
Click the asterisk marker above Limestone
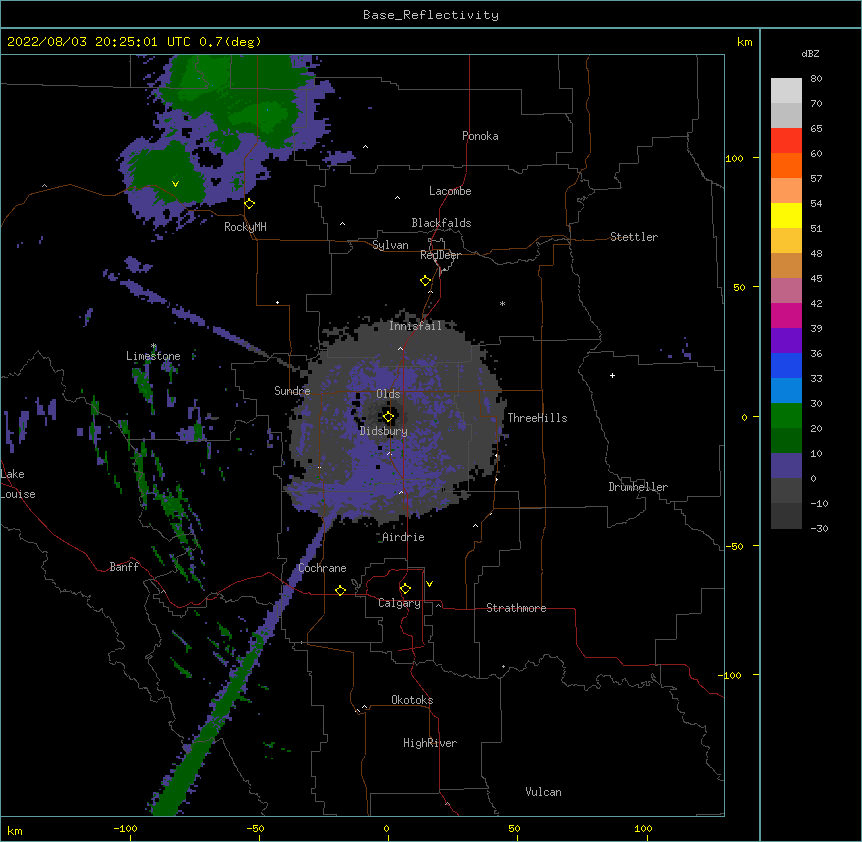pyautogui.click(x=154, y=346)
